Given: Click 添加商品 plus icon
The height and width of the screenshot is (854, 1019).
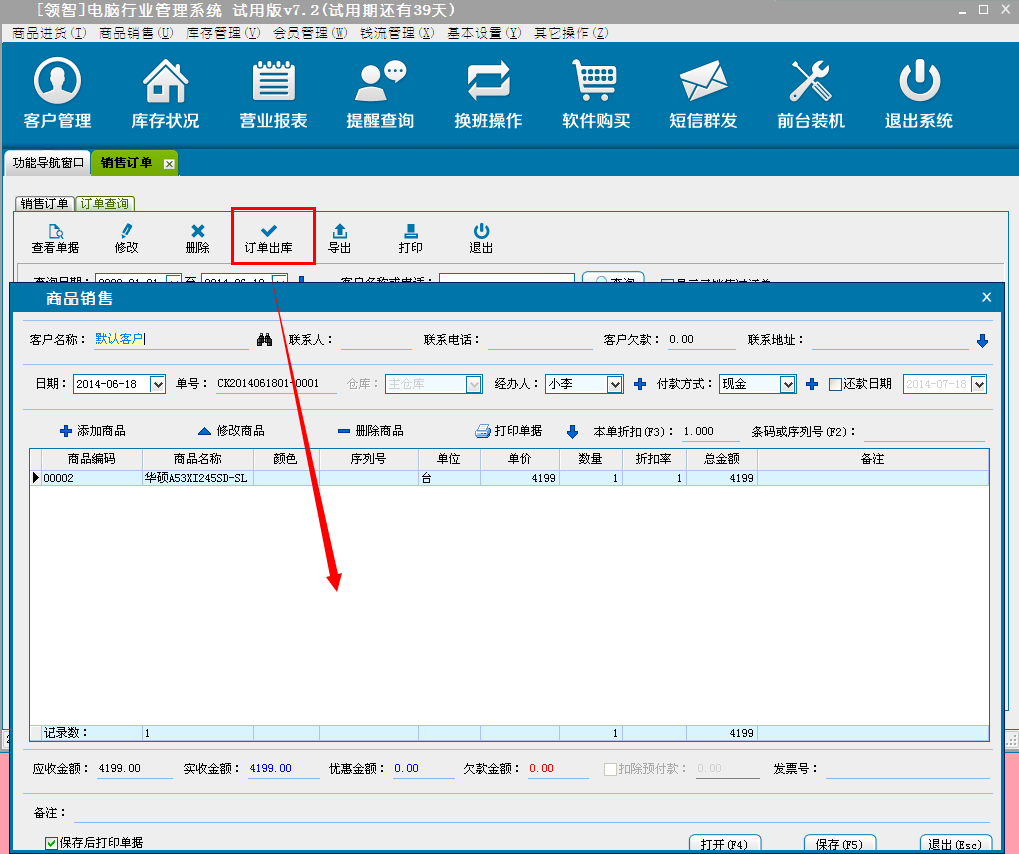Looking at the screenshot, I should (x=66, y=431).
